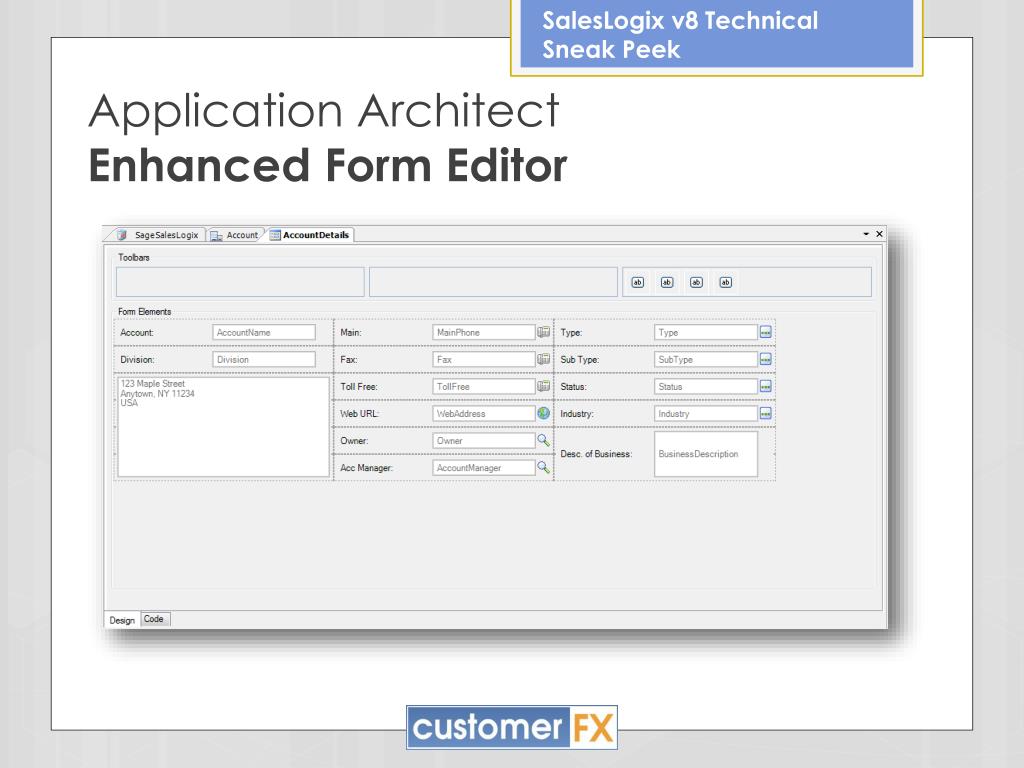Screen dimensions: 1024x768
Task: Select the 'Web URL:' label
Action: point(359,413)
